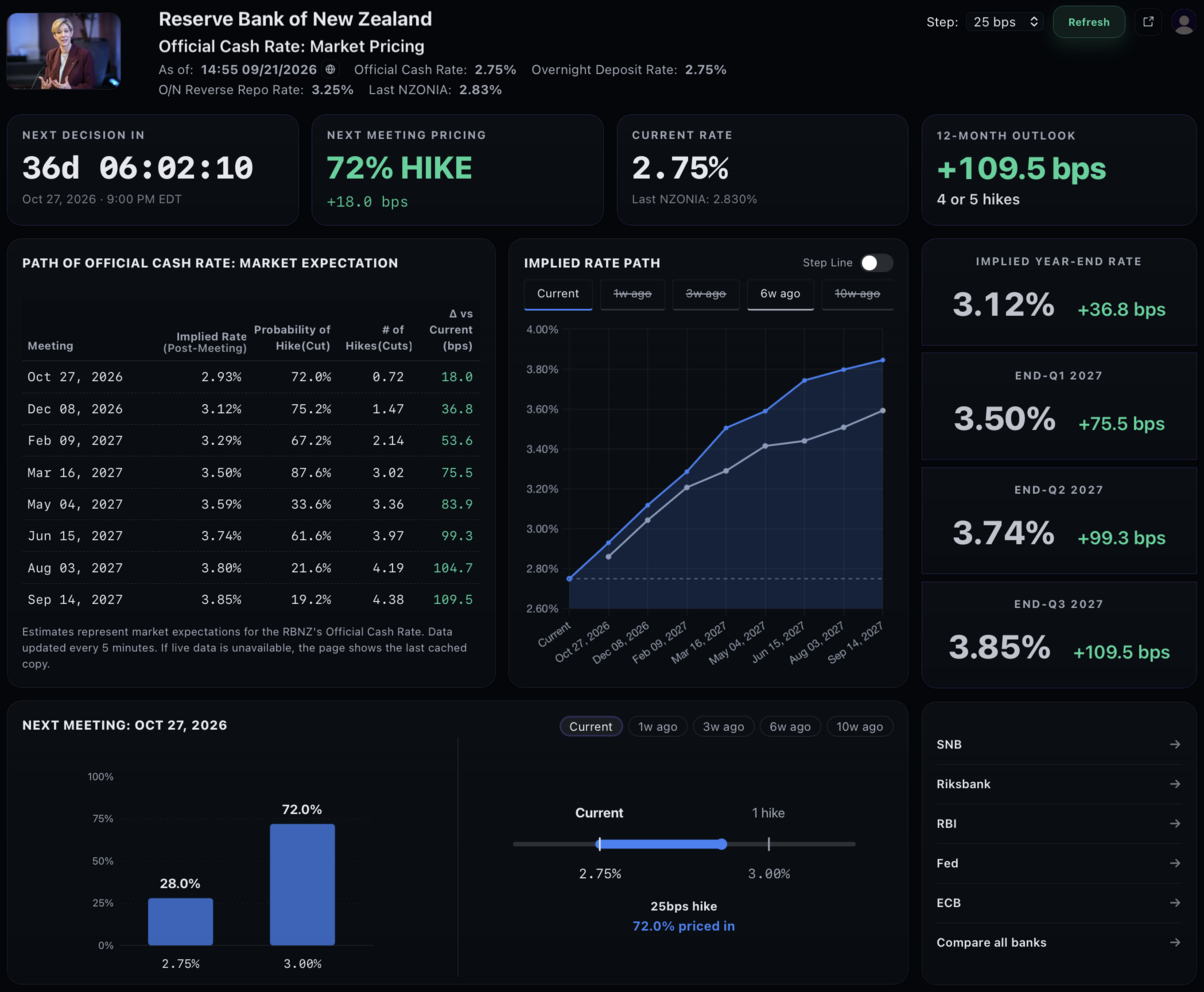Viewport: 1204px width, 992px height.
Task: Click the arrow icon next to ECB
Action: tap(1175, 903)
